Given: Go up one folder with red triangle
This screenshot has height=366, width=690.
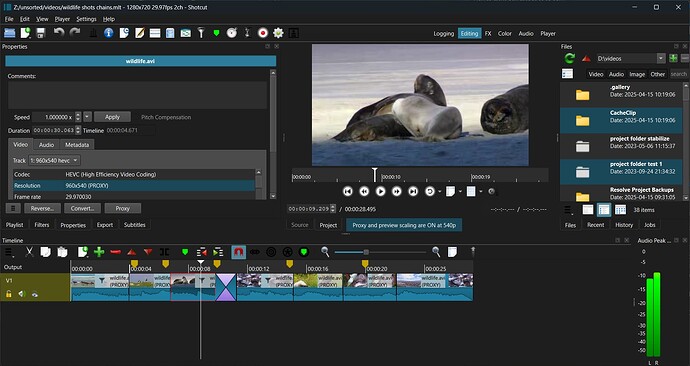Looking at the screenshot, I should pos(586,58).
